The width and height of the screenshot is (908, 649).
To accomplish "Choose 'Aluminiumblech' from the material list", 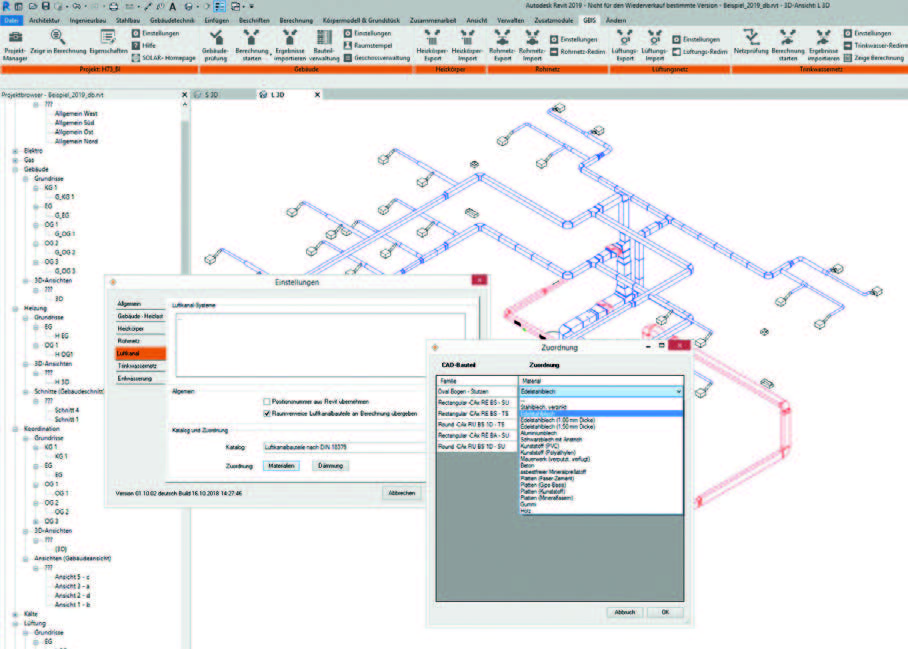I will click(x=601, y=433).
